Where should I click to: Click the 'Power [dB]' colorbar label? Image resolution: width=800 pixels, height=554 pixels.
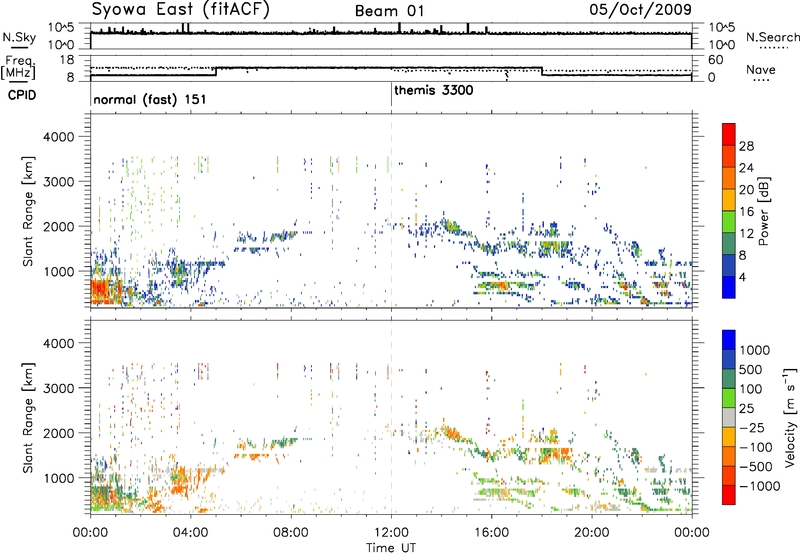763,211
